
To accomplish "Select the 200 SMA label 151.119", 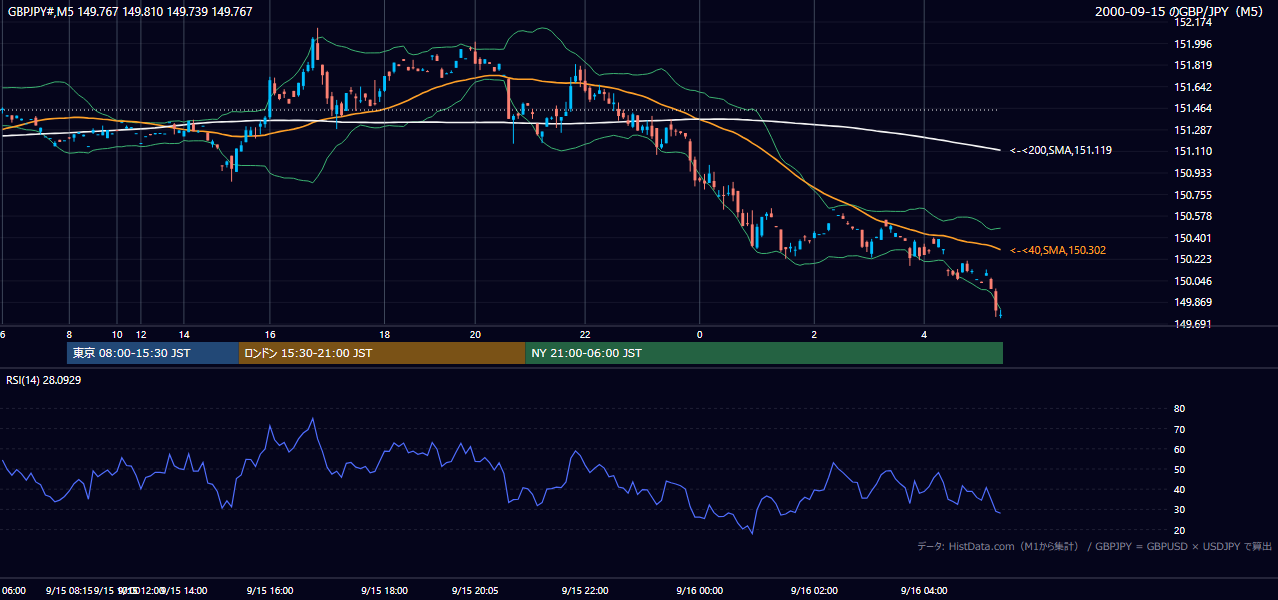I will click(1061, 151).
